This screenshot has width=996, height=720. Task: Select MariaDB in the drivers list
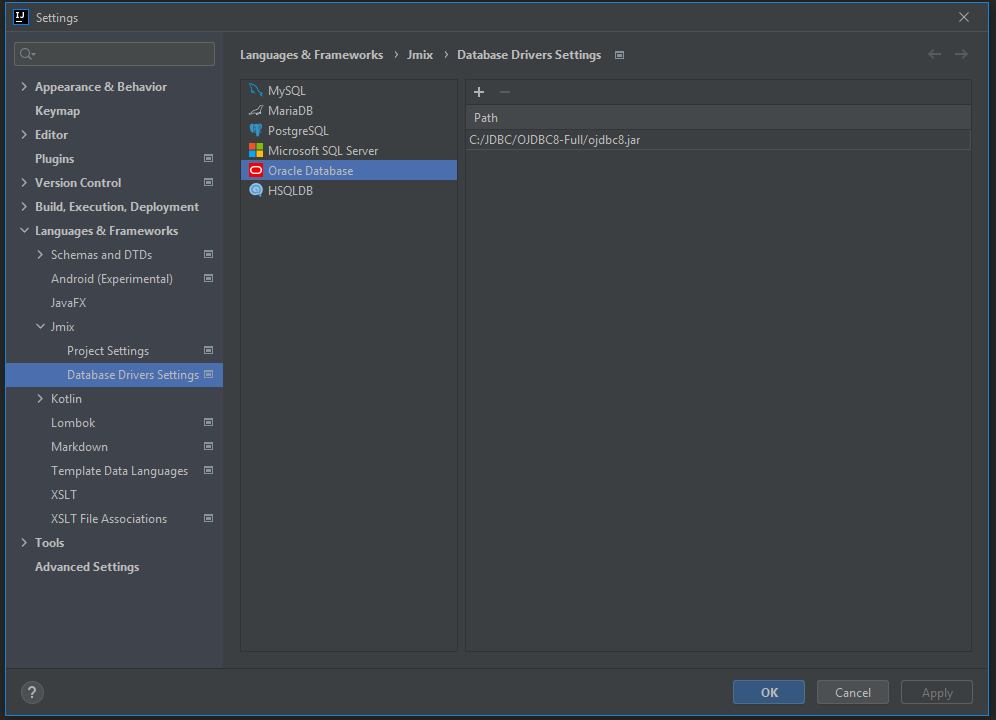point(349,111)
